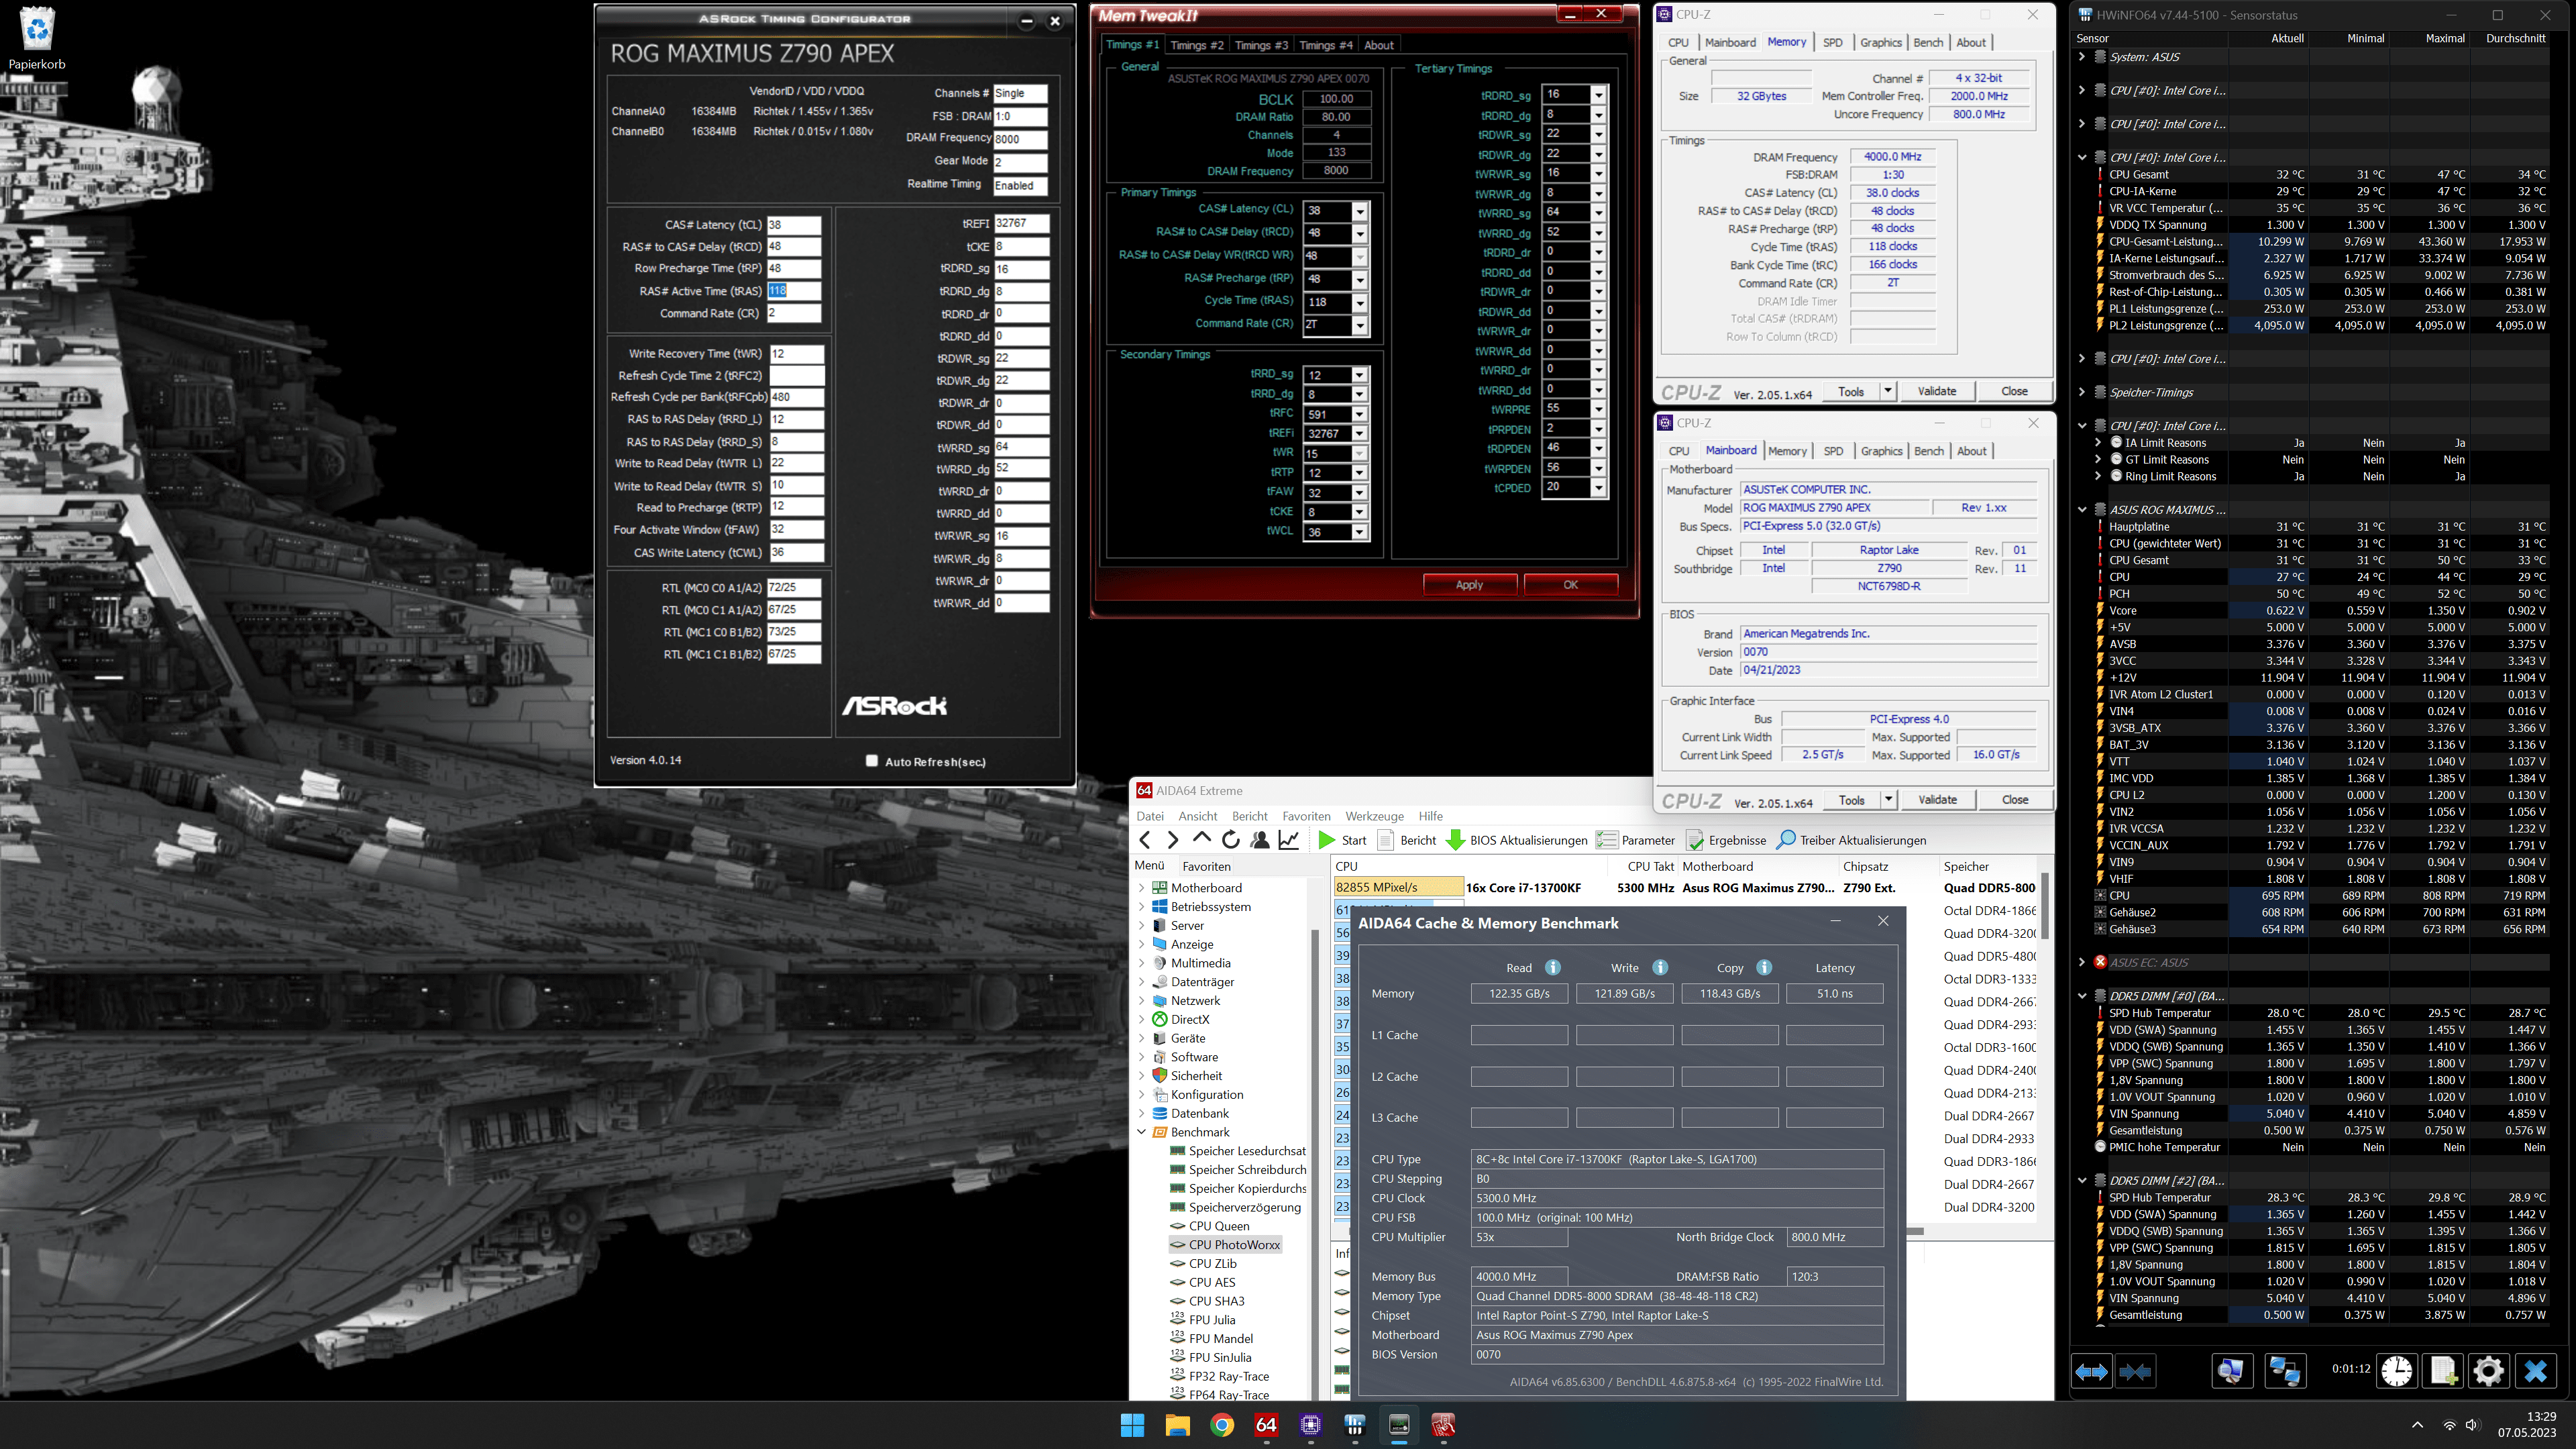Open HWiNFO sensor settings gear icon
Screen dimensions: 2576x1449
(x=2488, y=1371)
